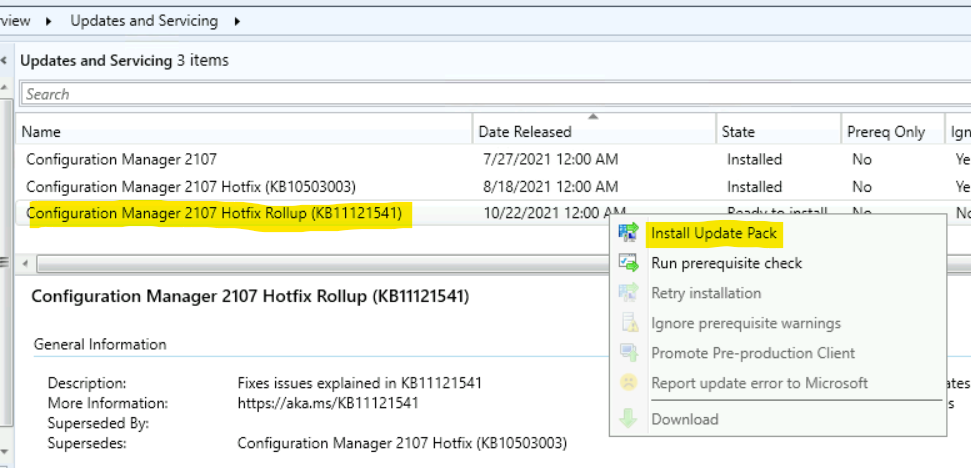The height and width of the screenshot is (468, 971).
Task: Click the 8/18/2021 12:00 AM date cell
Action: [x=551, y=186]
